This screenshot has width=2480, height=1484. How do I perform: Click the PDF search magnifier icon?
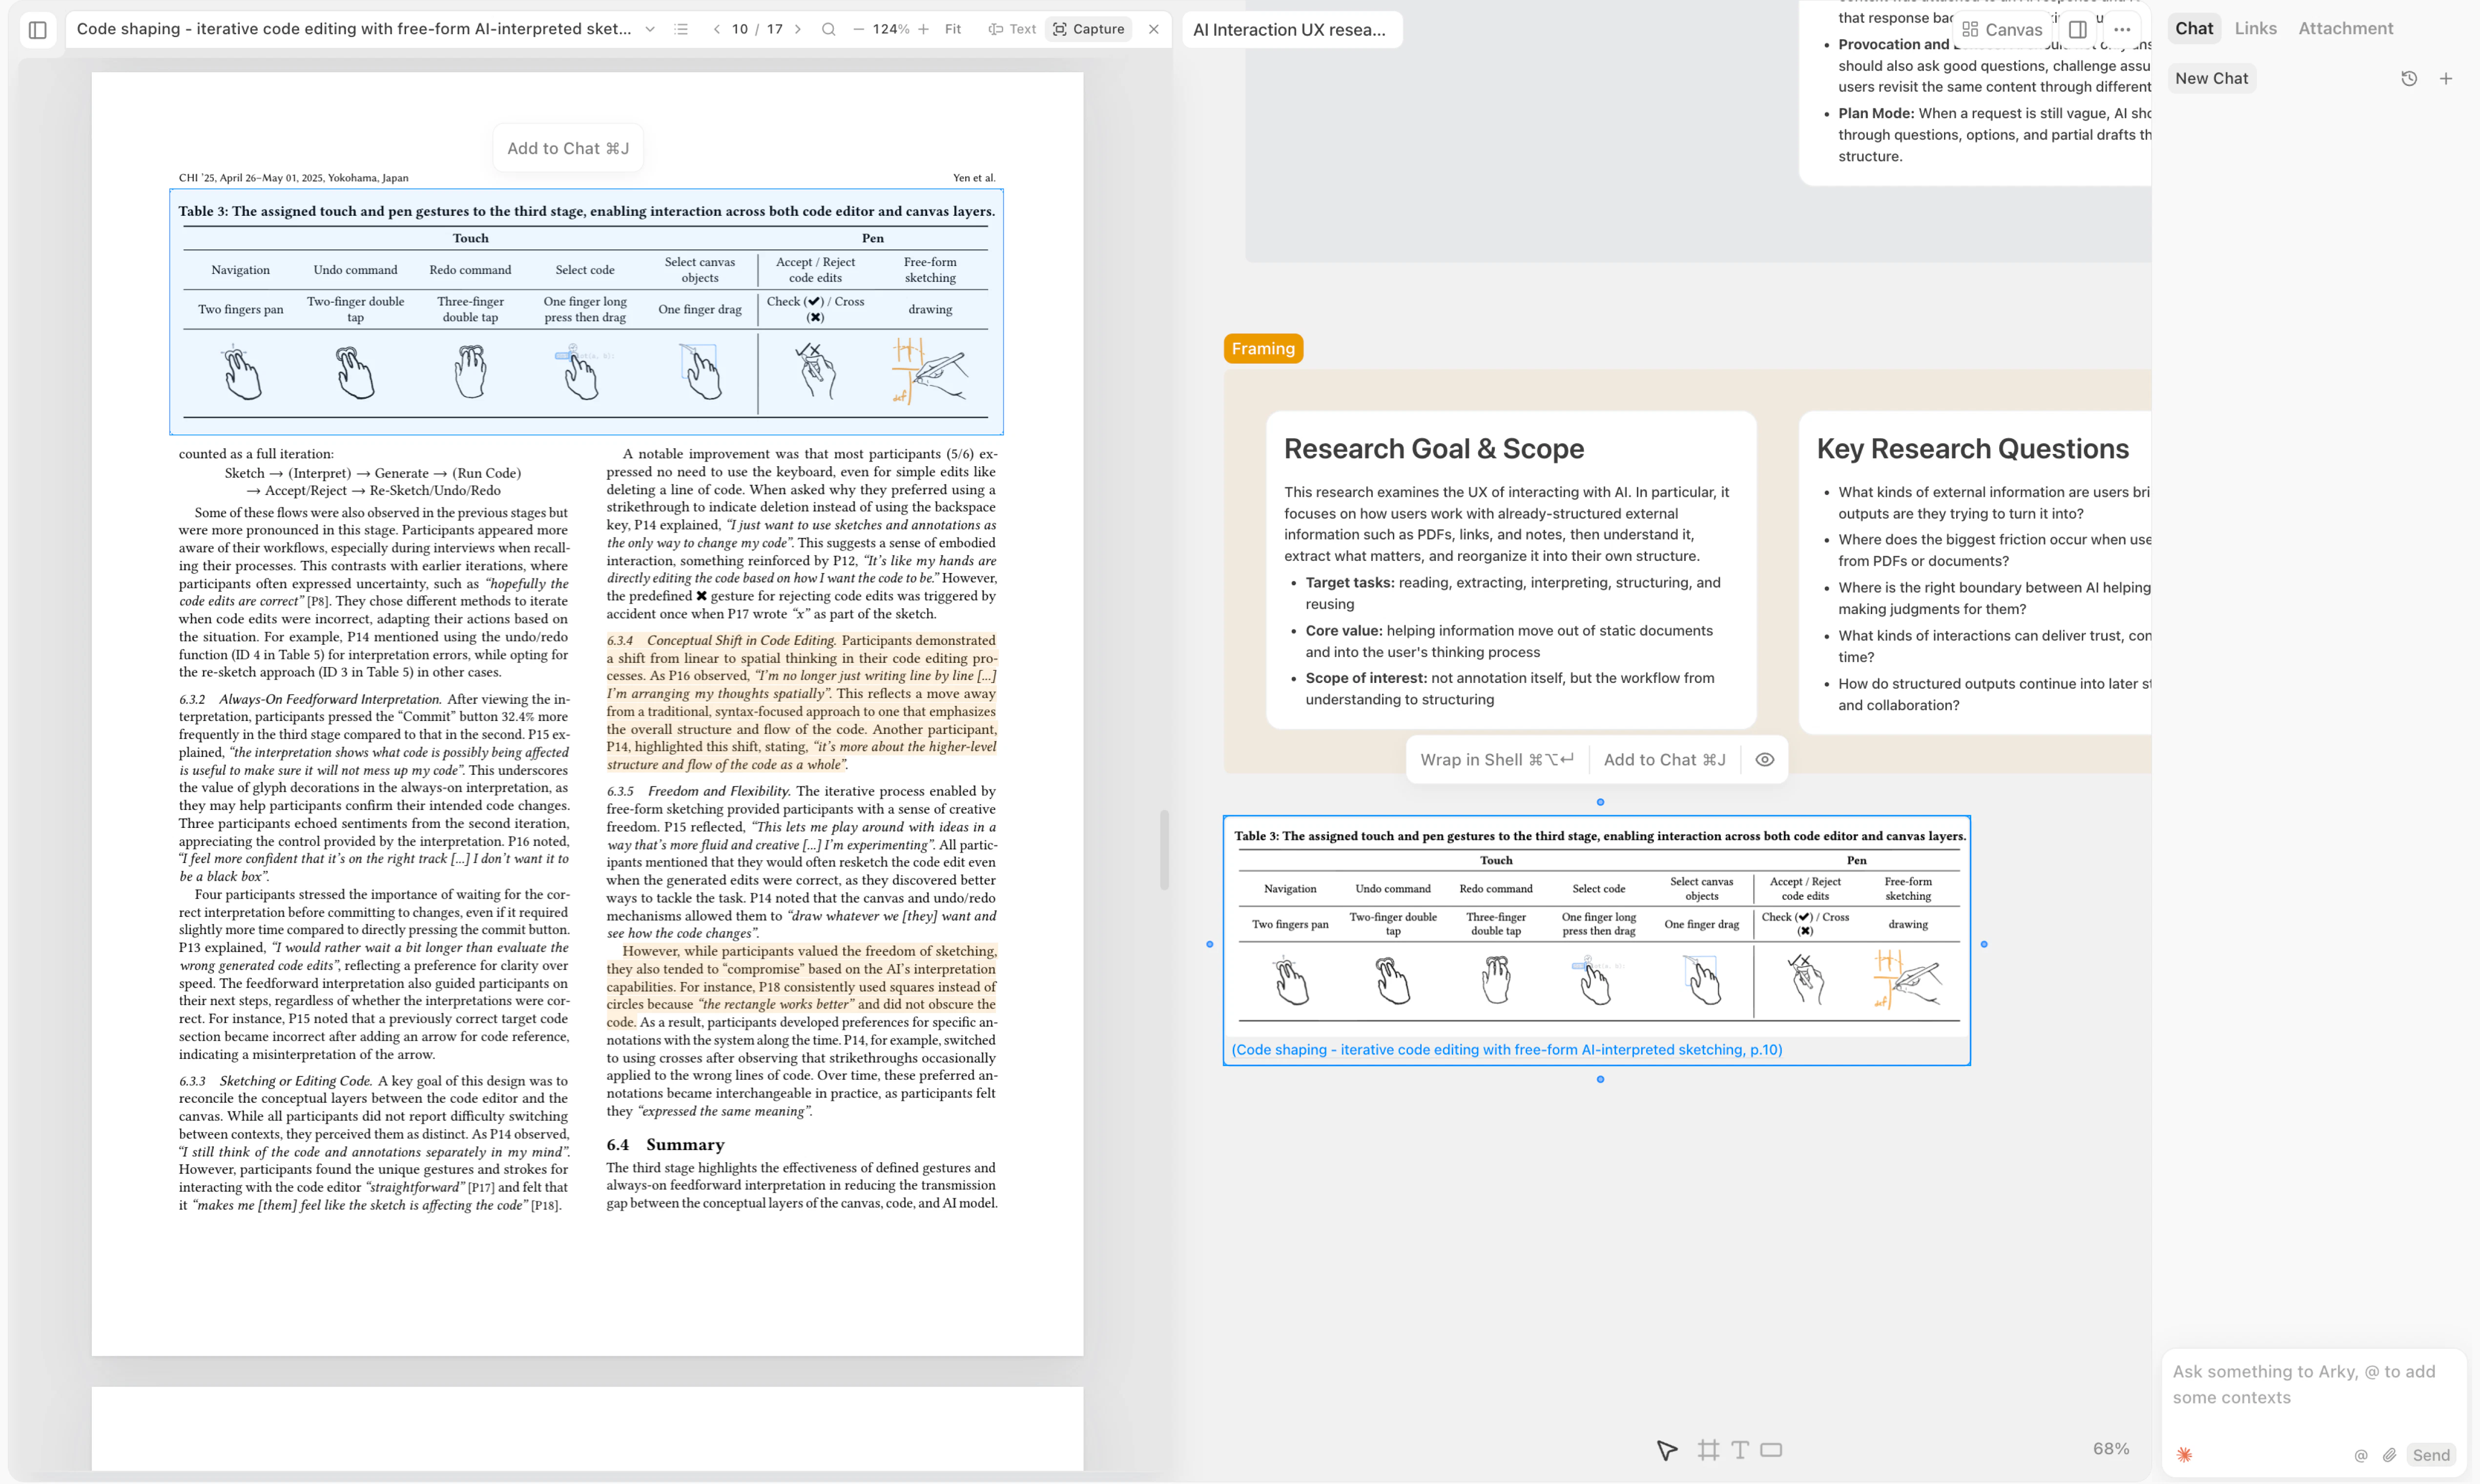click(x=828, y=29)
